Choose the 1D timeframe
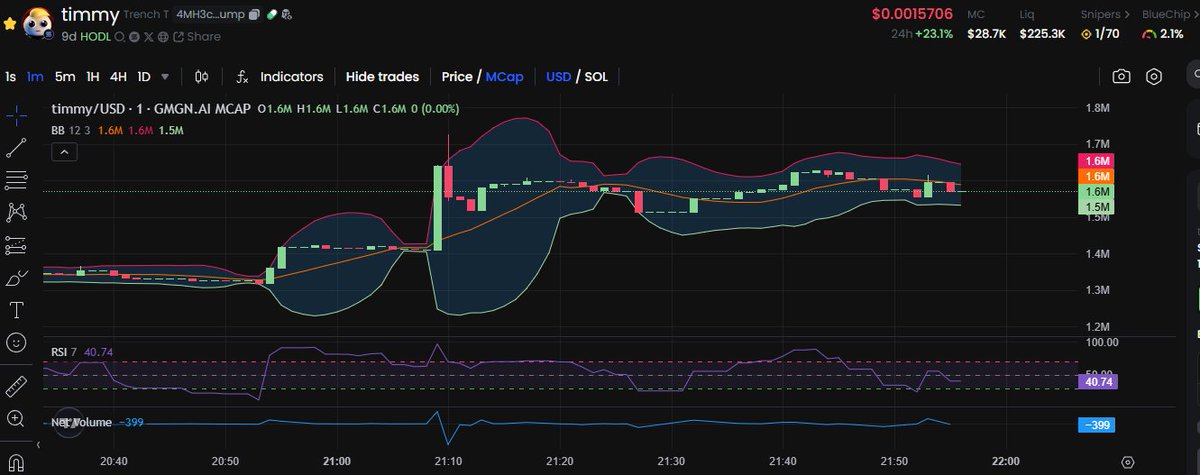The height and width of the screenshot is (475, 1200). pyautogui.click(x=144, y=77)
